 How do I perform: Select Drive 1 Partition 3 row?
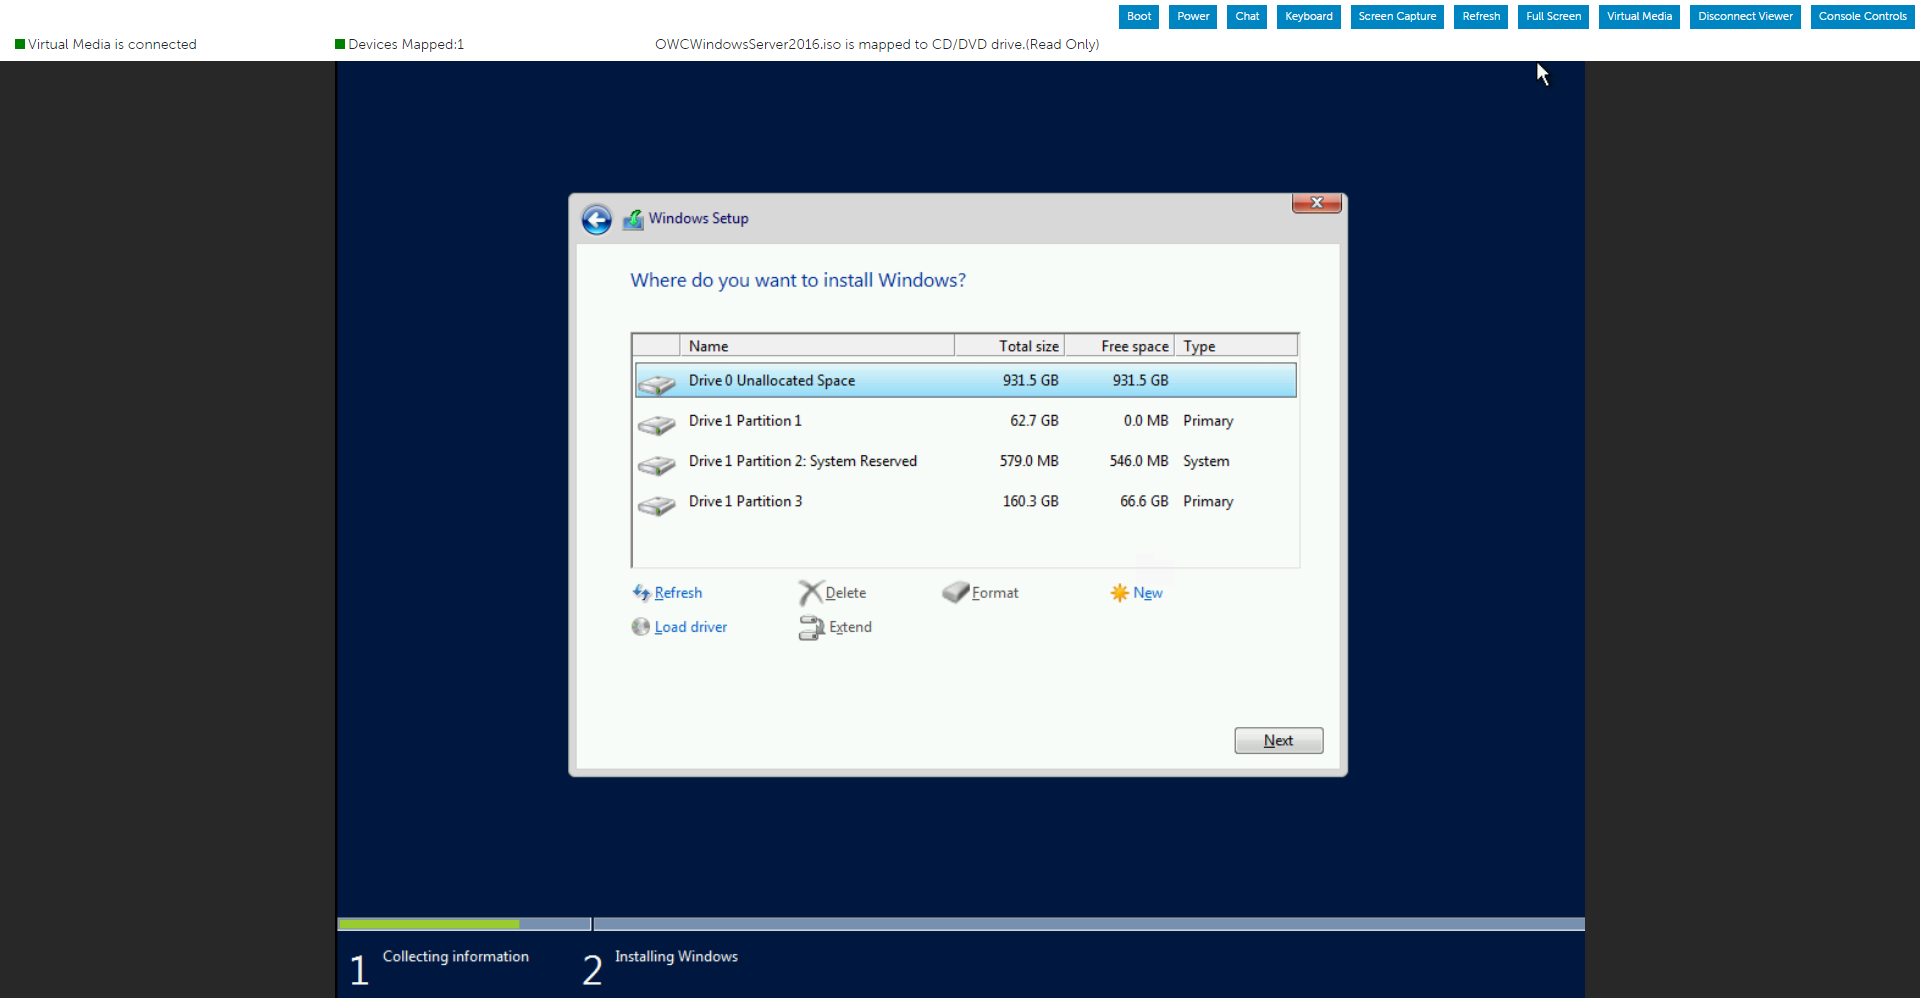click(965, 502)
